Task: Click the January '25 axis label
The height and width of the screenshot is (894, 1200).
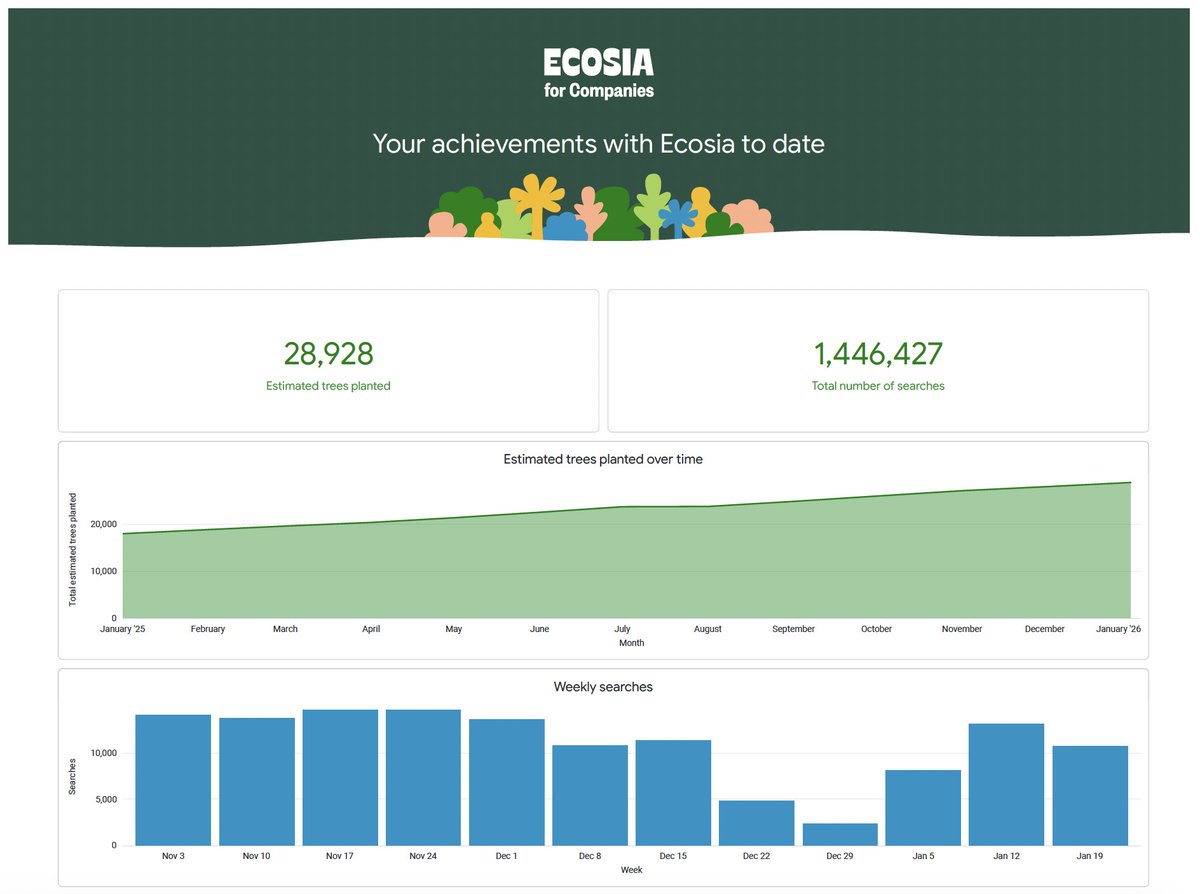Action: pos(123,629)
